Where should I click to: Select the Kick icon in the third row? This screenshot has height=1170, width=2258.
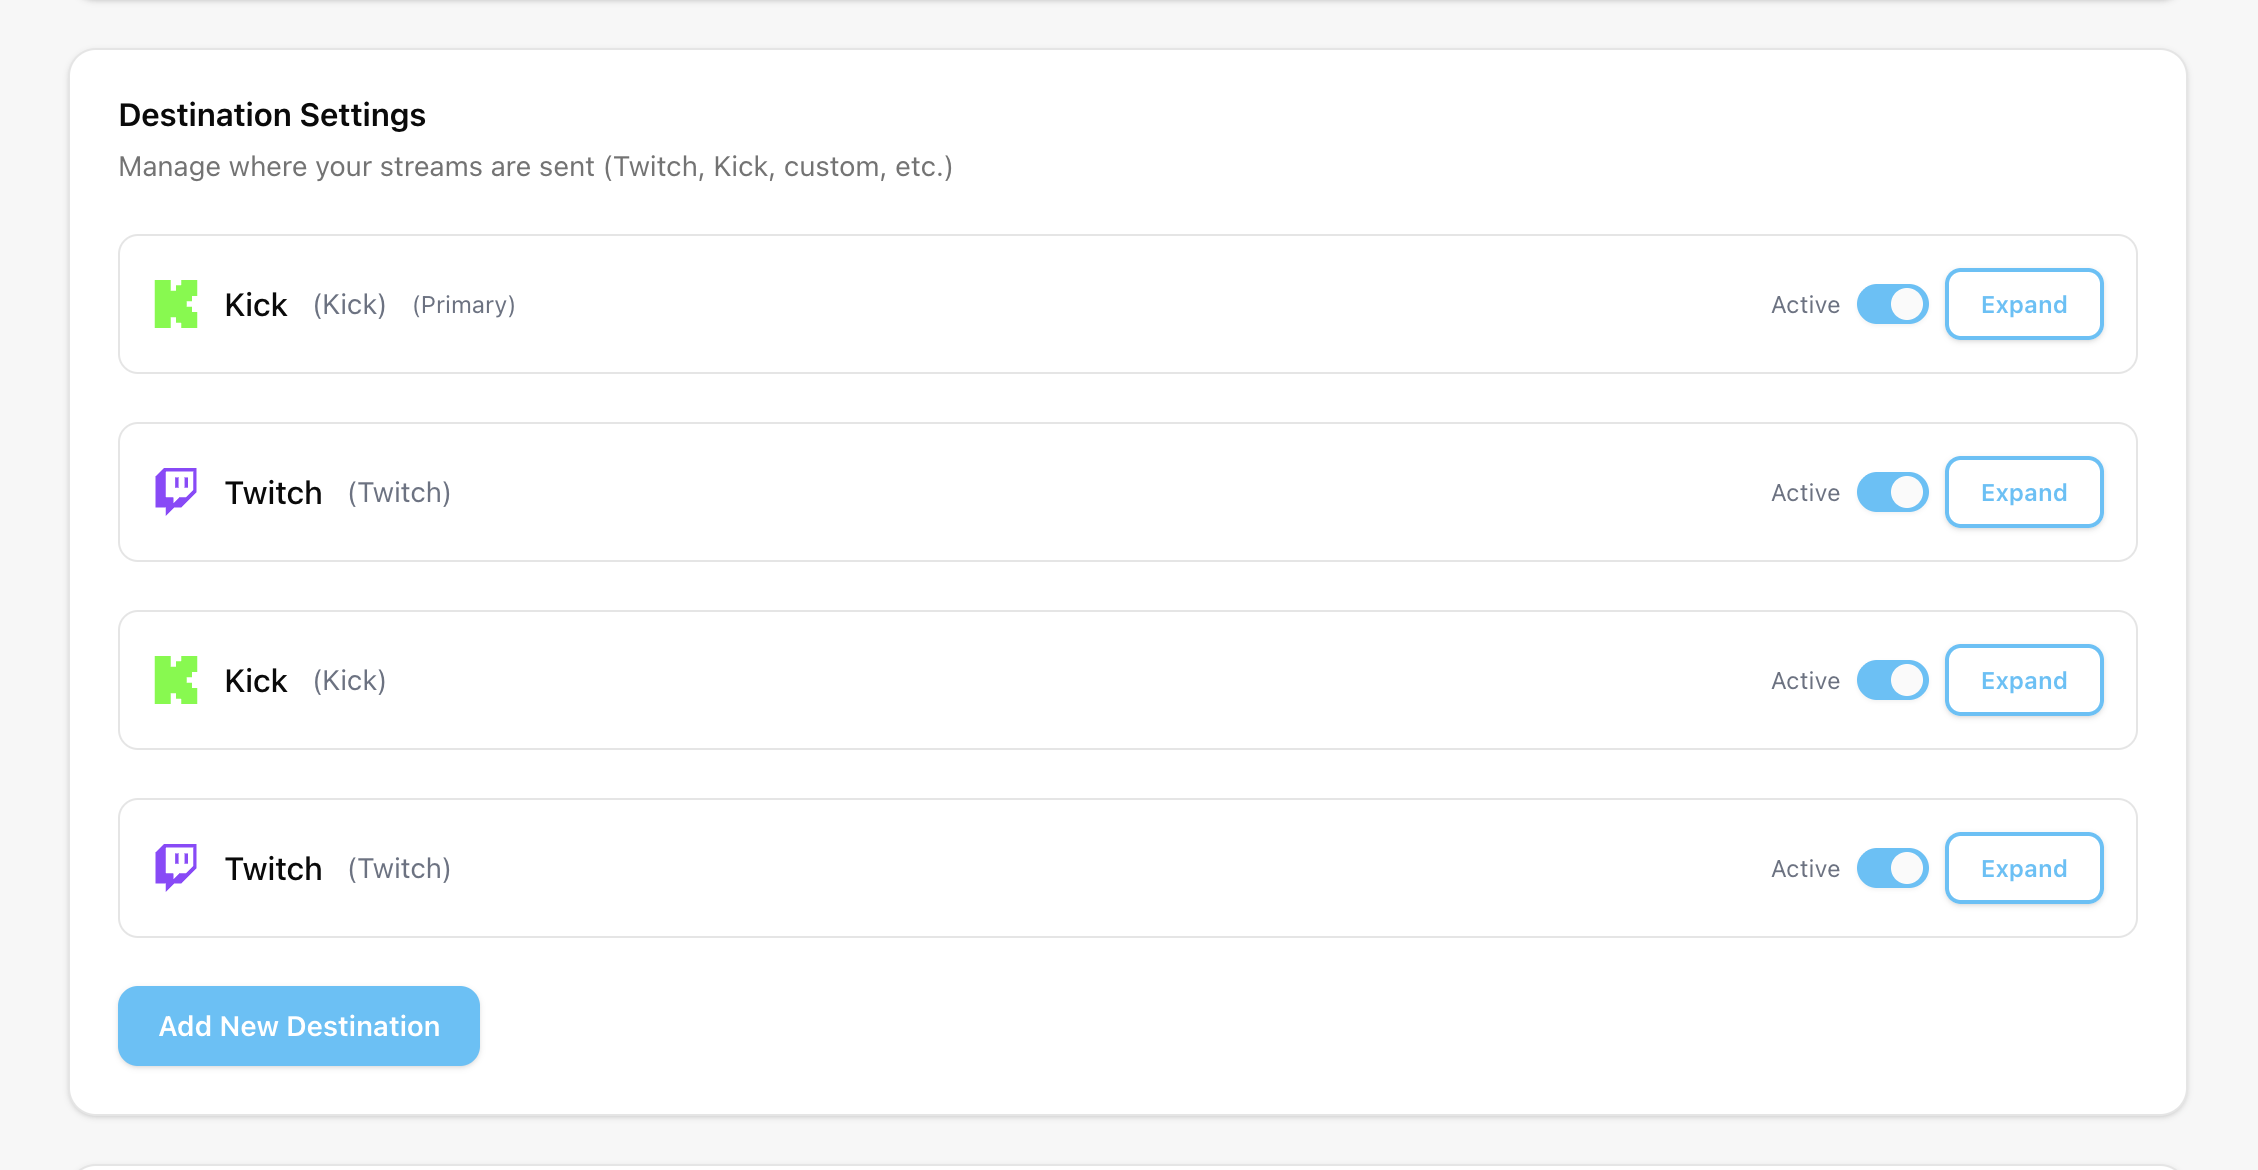tap(176, 679)
